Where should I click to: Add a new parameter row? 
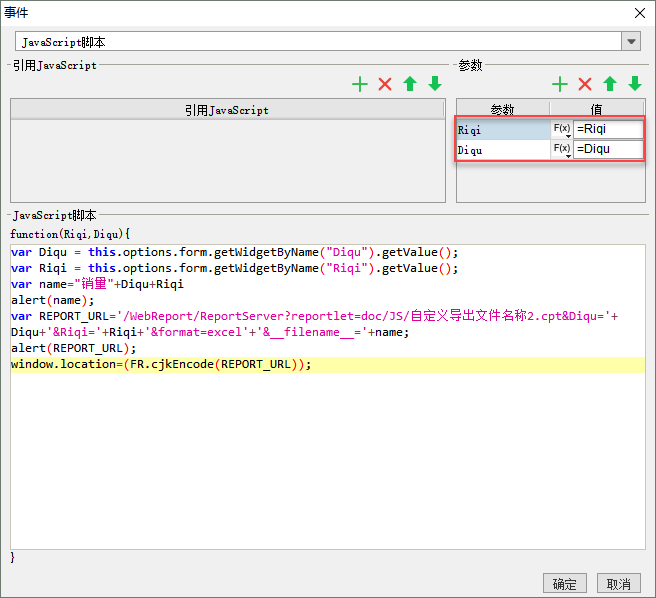(x=560, y=84)
